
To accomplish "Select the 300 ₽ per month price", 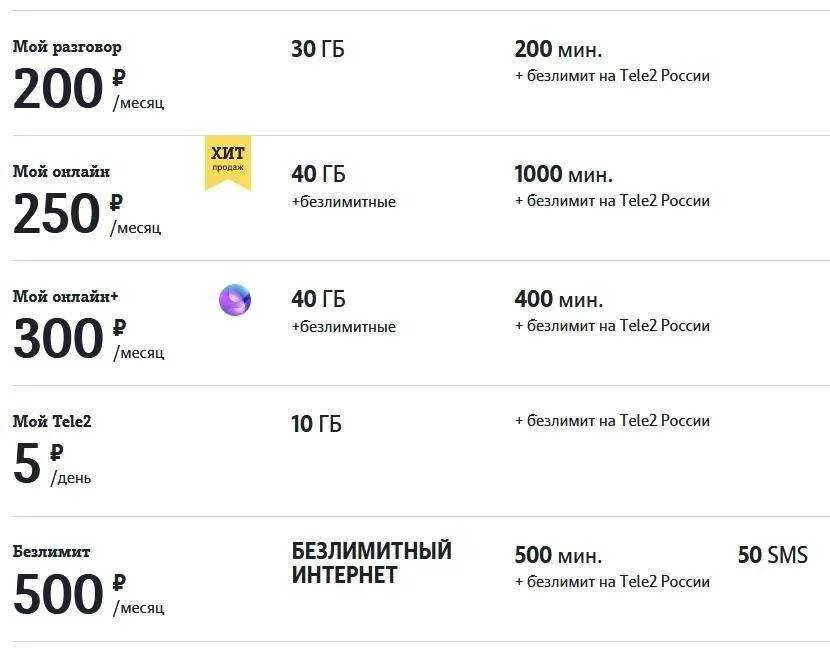I will [88, 339].
